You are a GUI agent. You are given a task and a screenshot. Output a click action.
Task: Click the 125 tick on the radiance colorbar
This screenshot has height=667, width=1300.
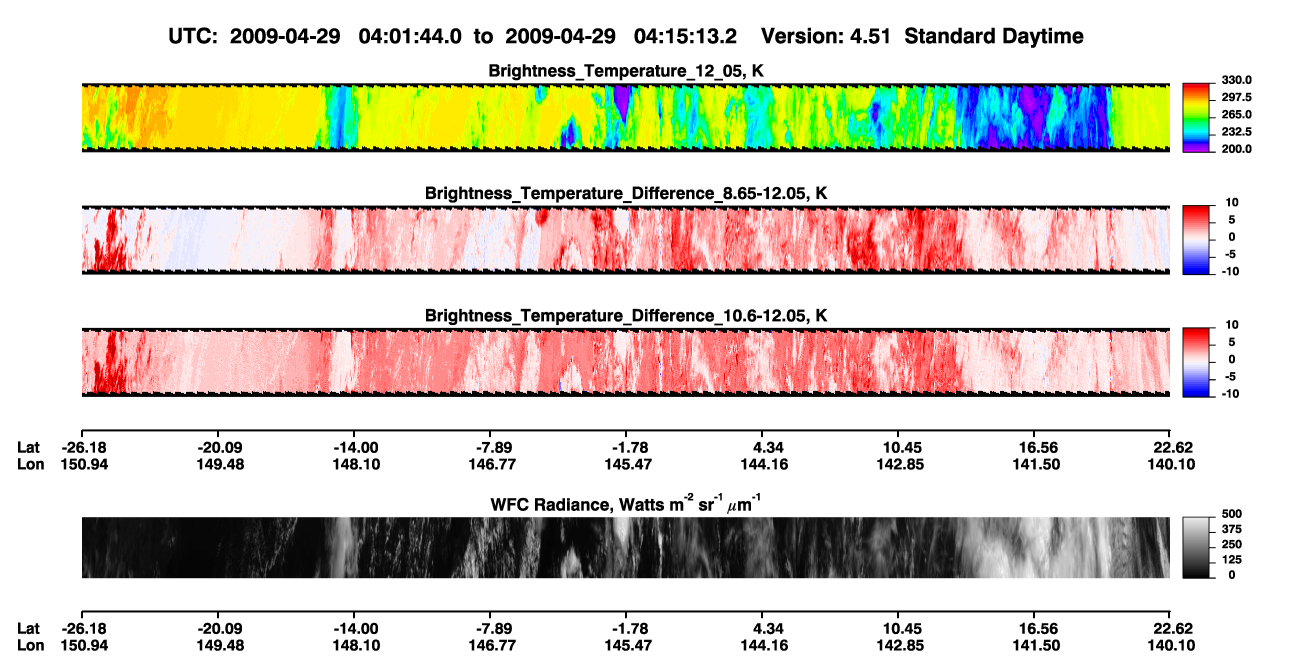point(1232,560)
